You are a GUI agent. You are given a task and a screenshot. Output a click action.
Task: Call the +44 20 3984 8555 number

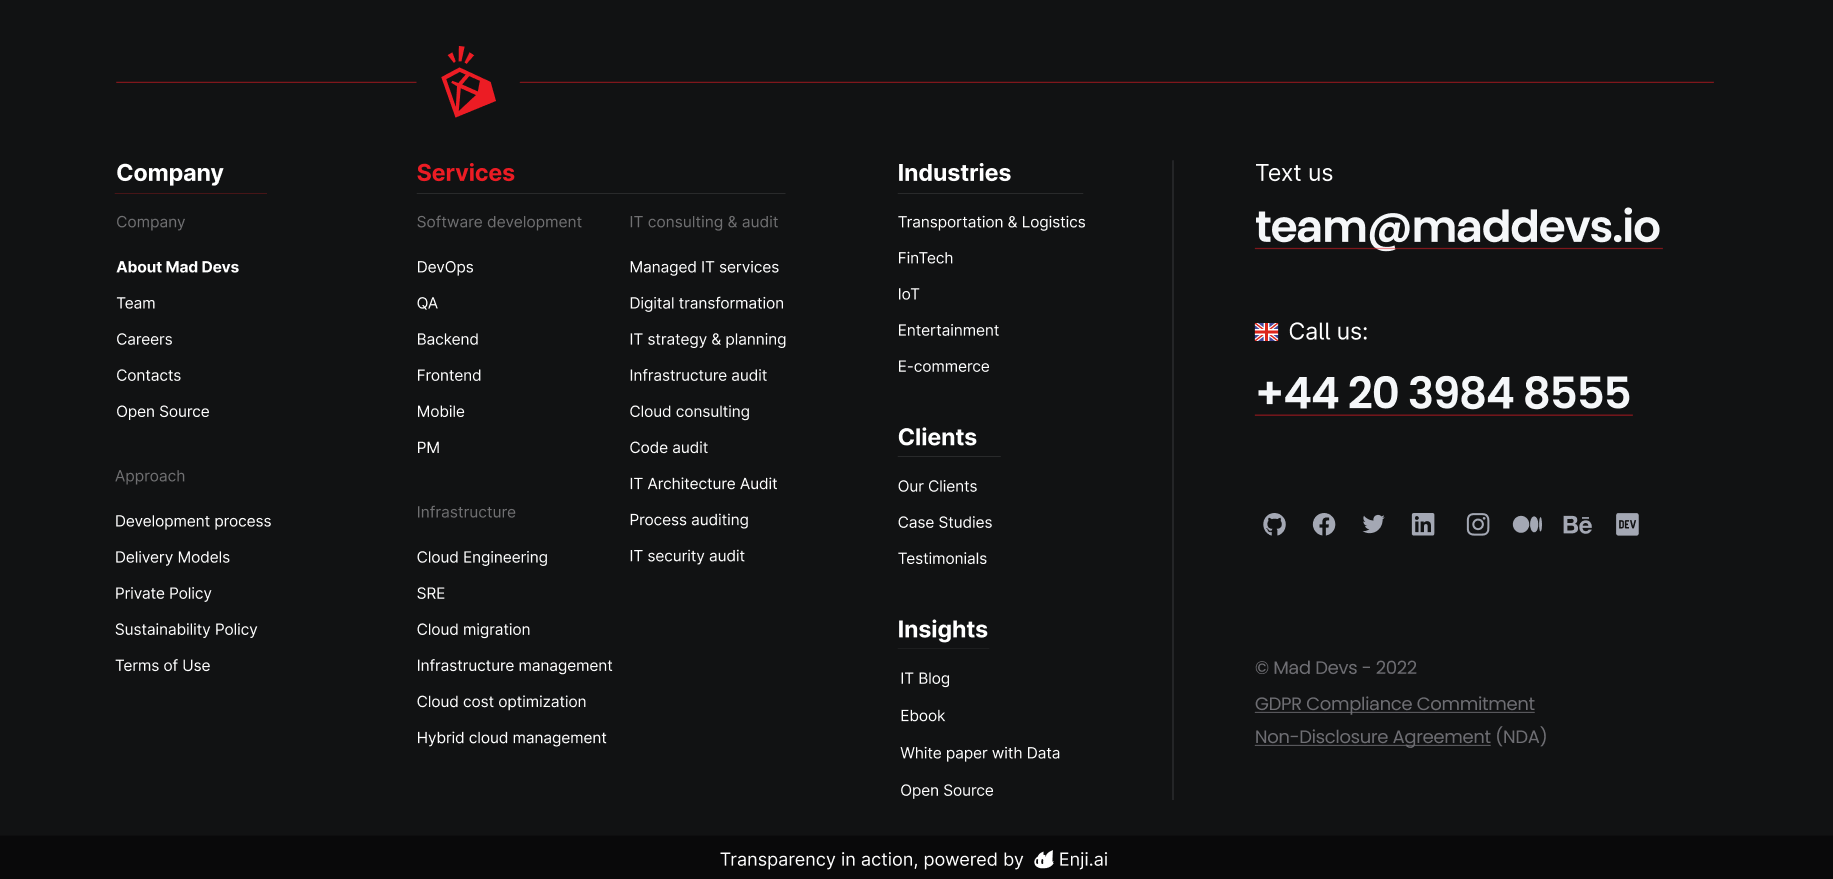click(1443, 393)
